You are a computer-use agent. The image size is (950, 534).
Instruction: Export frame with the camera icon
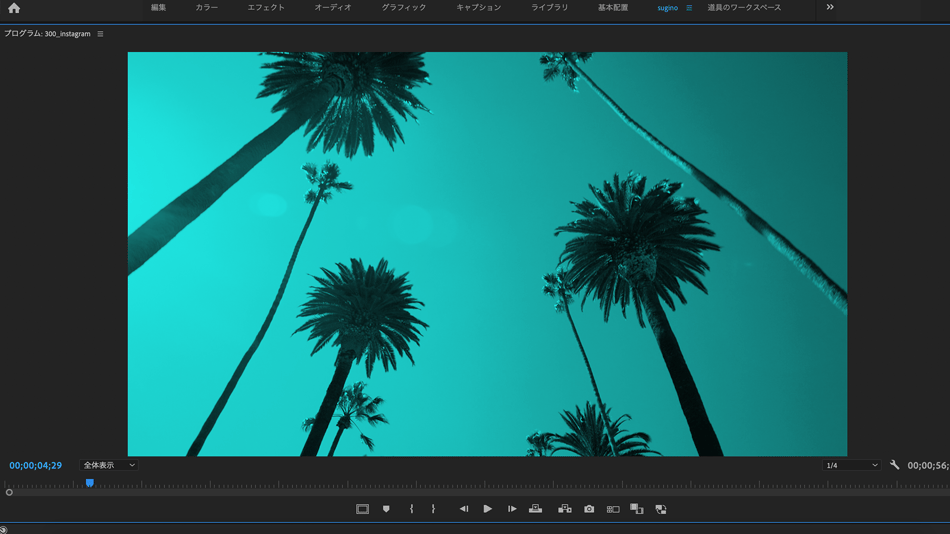(x=589, y=509)
